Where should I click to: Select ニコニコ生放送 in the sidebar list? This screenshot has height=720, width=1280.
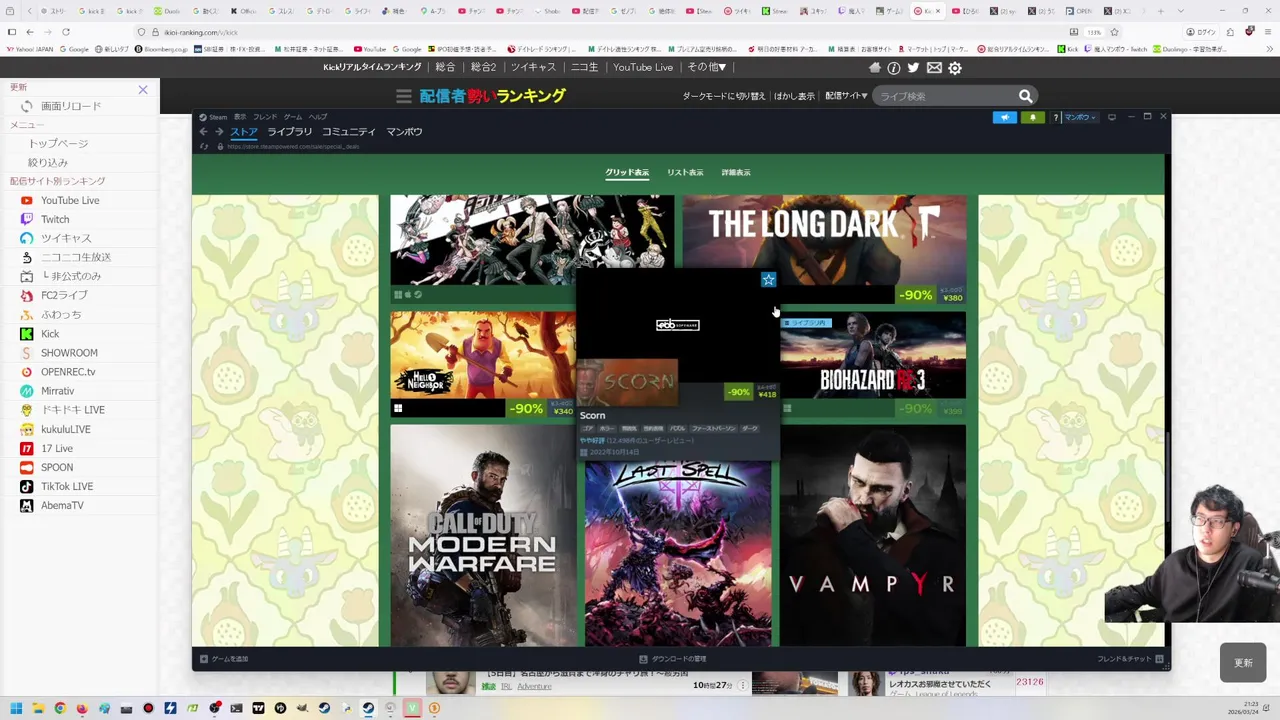click(76, 257)
